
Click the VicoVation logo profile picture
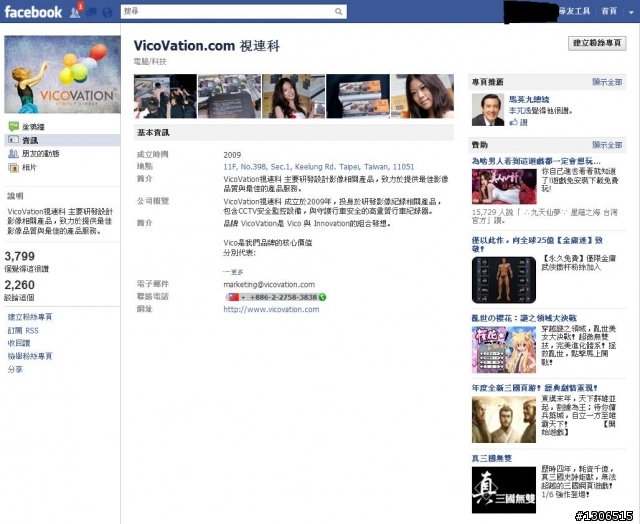pyautogui.click(x=62, y=74)
